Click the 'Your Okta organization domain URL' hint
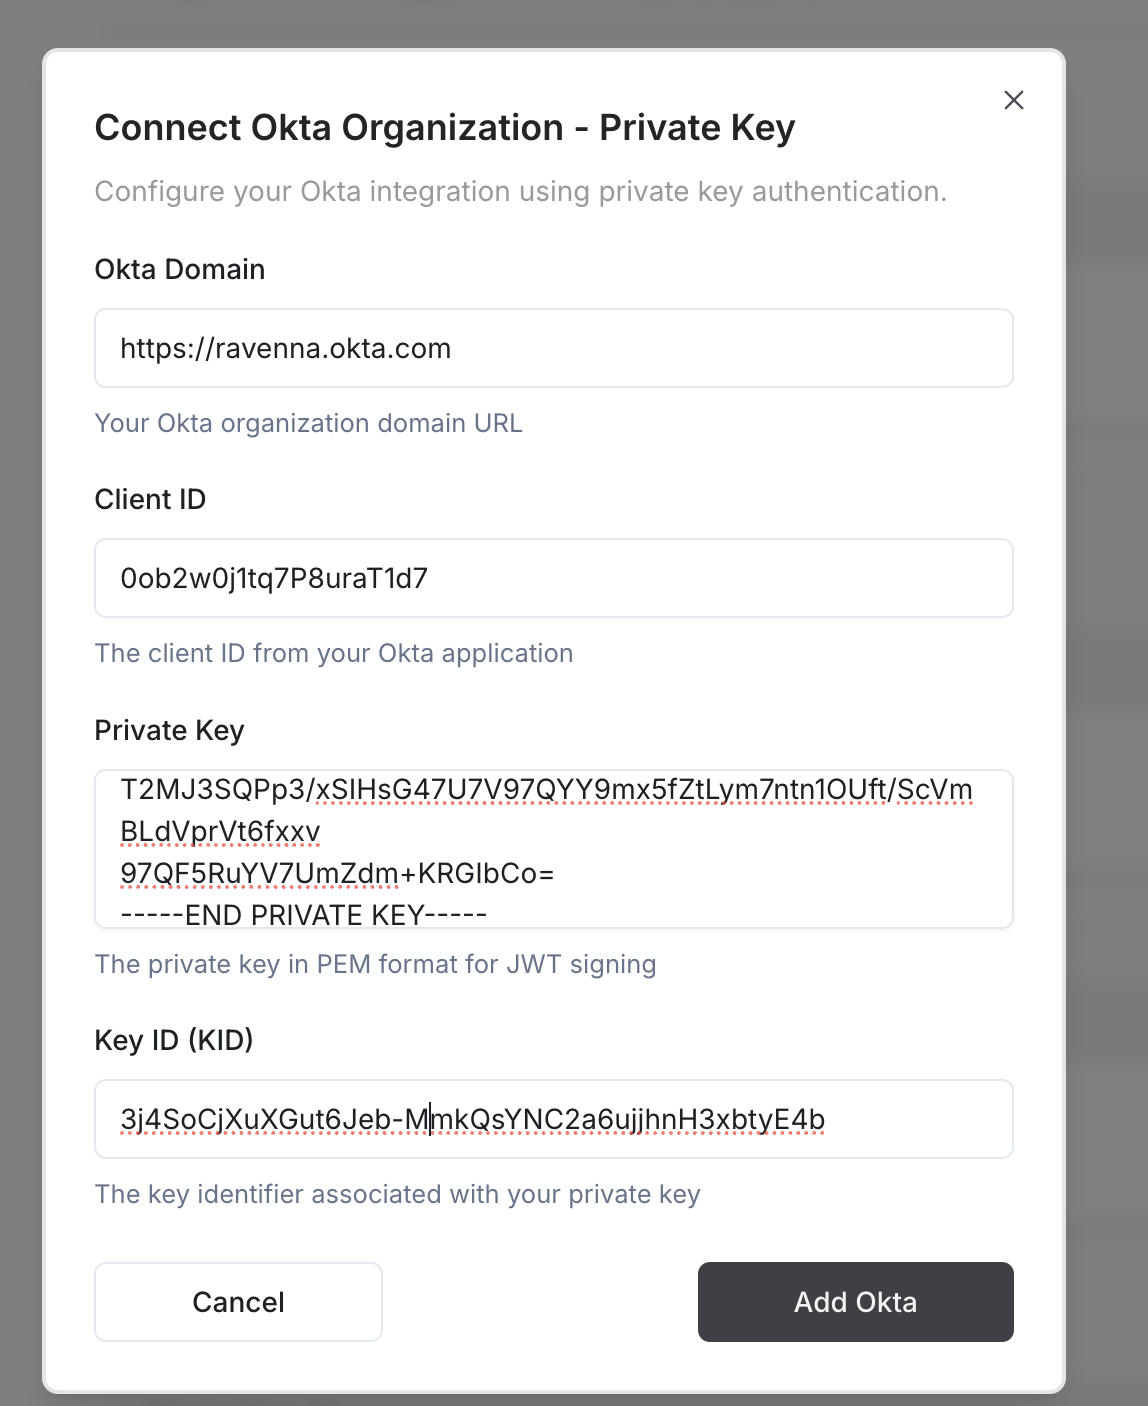 pyautogui.click(x=308, y=423)
